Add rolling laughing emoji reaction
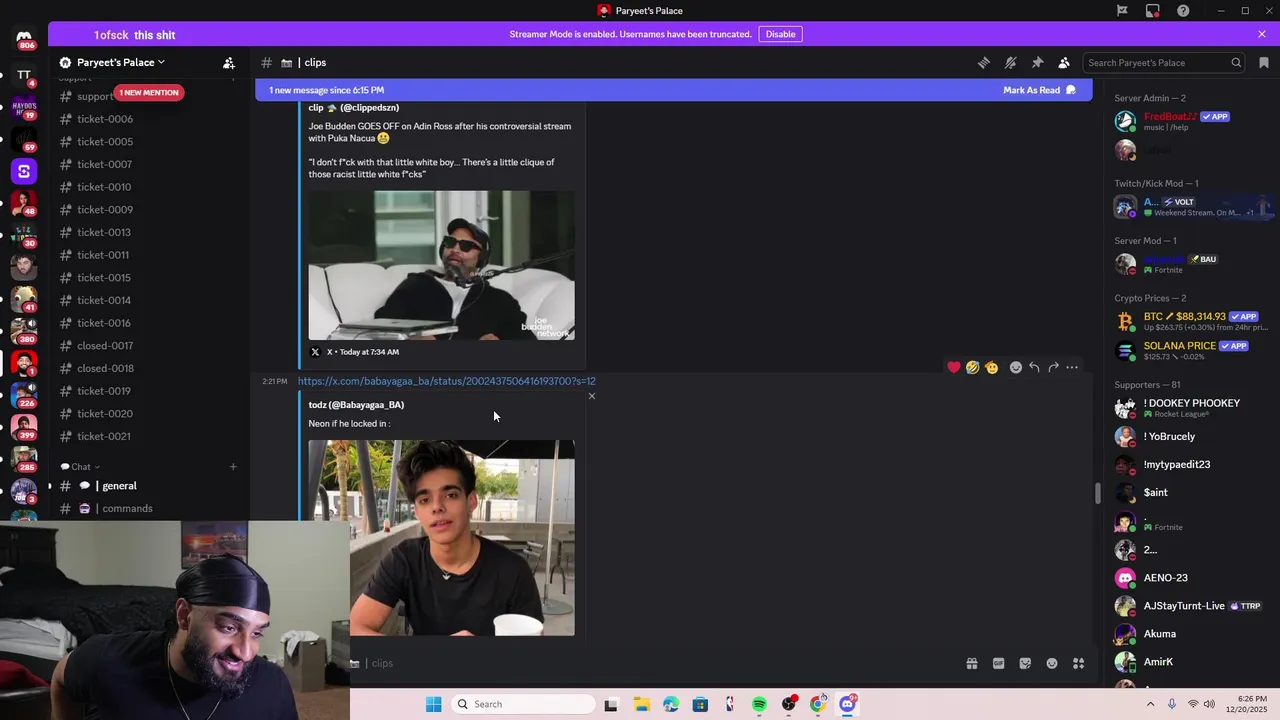Image resolution: width=1280 pixels, height=720 pixels. pyautogui.click(x=972, y=367)
